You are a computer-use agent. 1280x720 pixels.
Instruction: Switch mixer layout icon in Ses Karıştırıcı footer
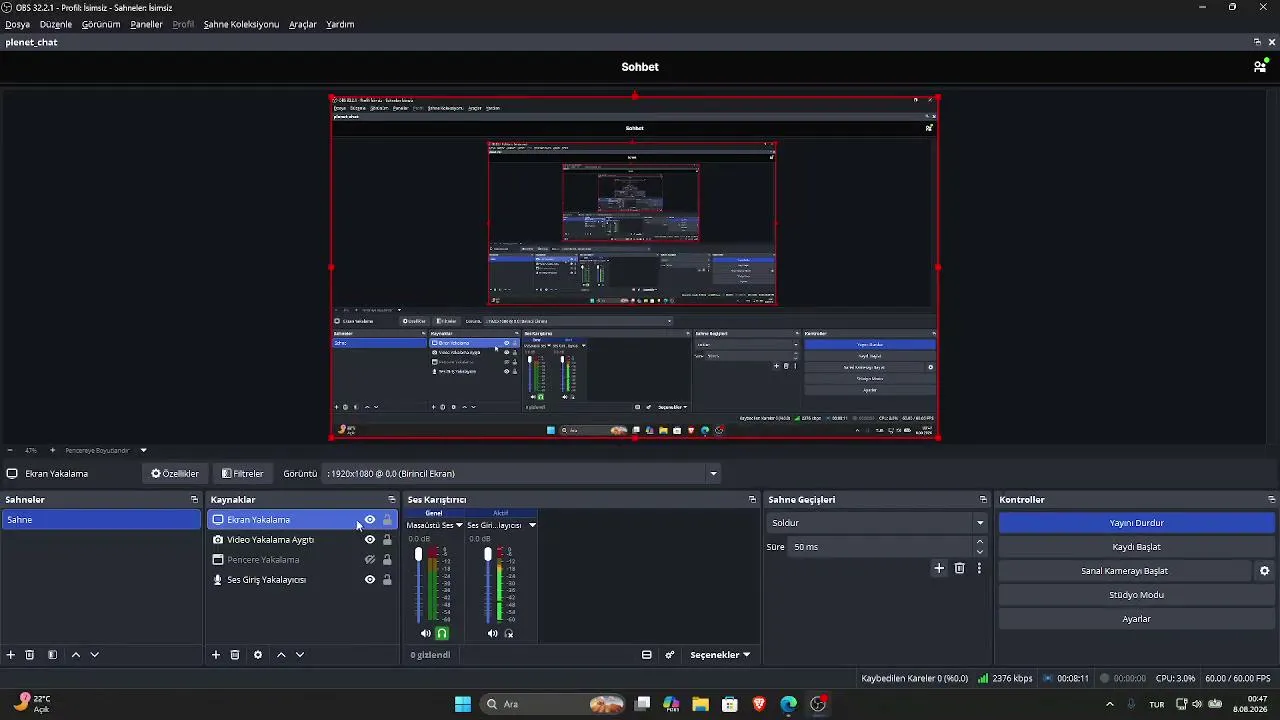coord(647,655)
